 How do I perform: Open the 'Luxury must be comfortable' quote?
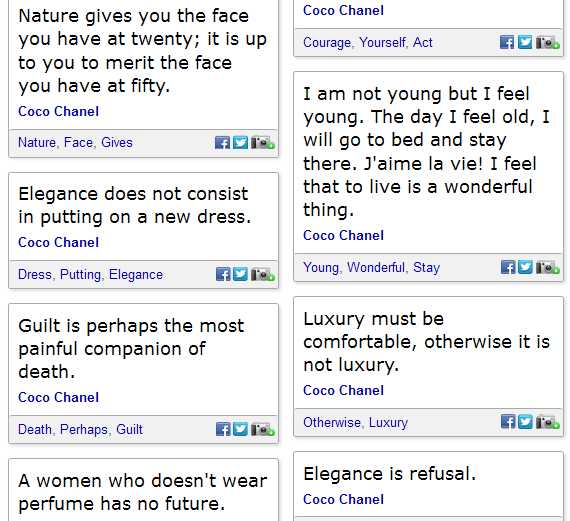click(426, 342)
